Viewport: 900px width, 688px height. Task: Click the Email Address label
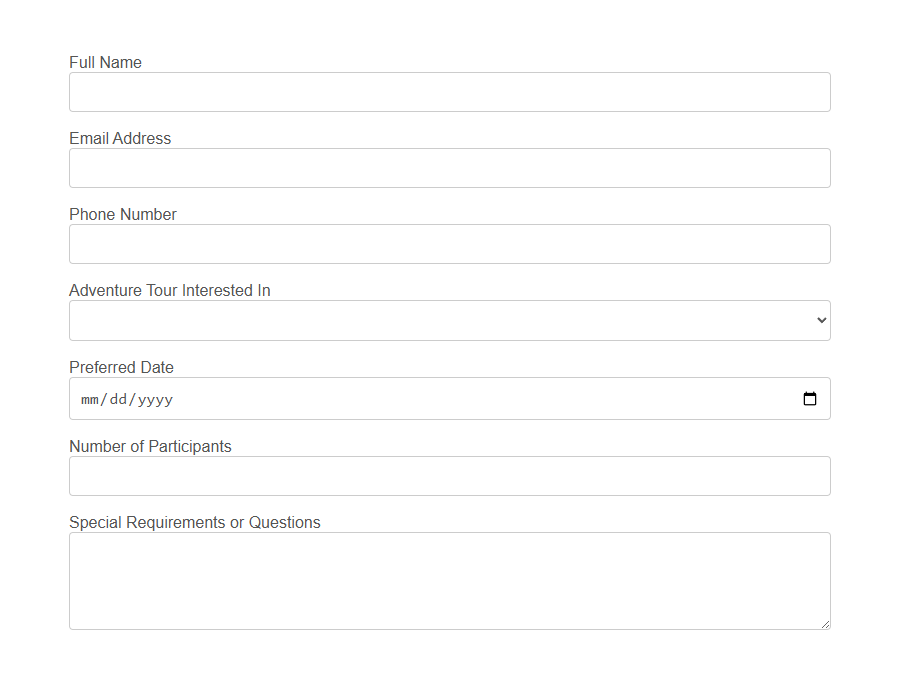(x=119, y=138)
